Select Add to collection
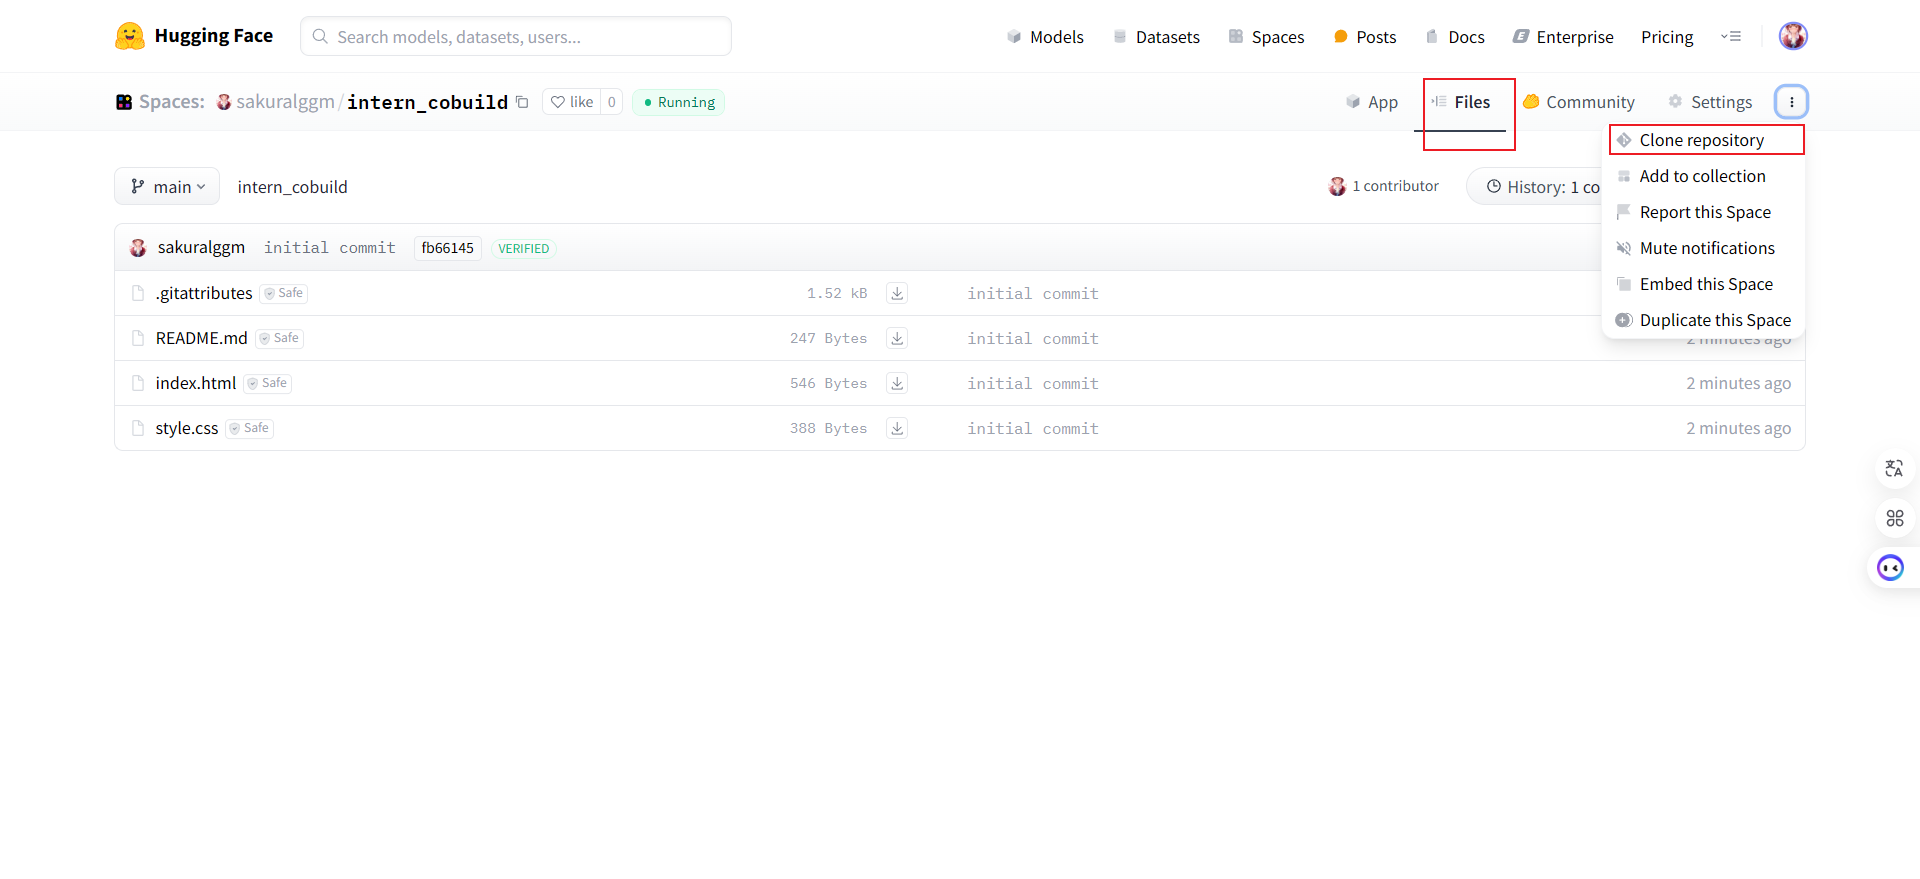This screenshot has height=879, width=1920. (x=1703, y=176)
